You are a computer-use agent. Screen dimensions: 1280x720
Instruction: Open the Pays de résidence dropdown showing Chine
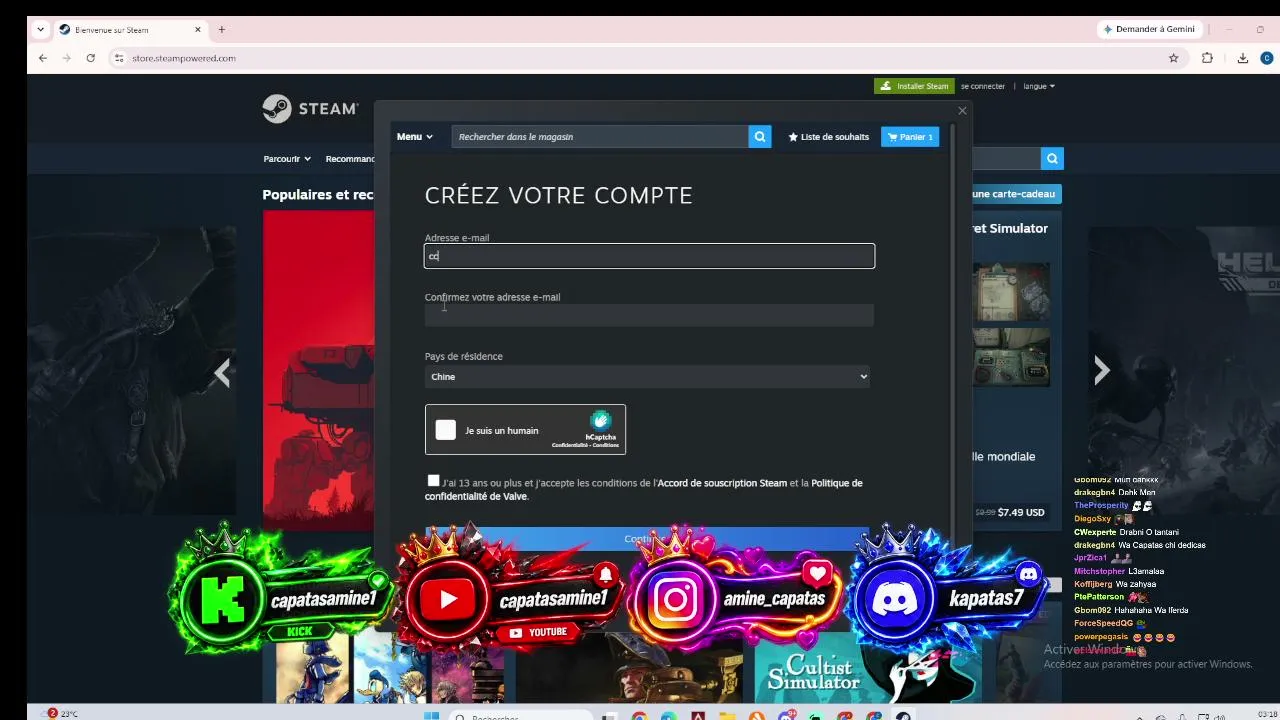(x=648, y=377)
